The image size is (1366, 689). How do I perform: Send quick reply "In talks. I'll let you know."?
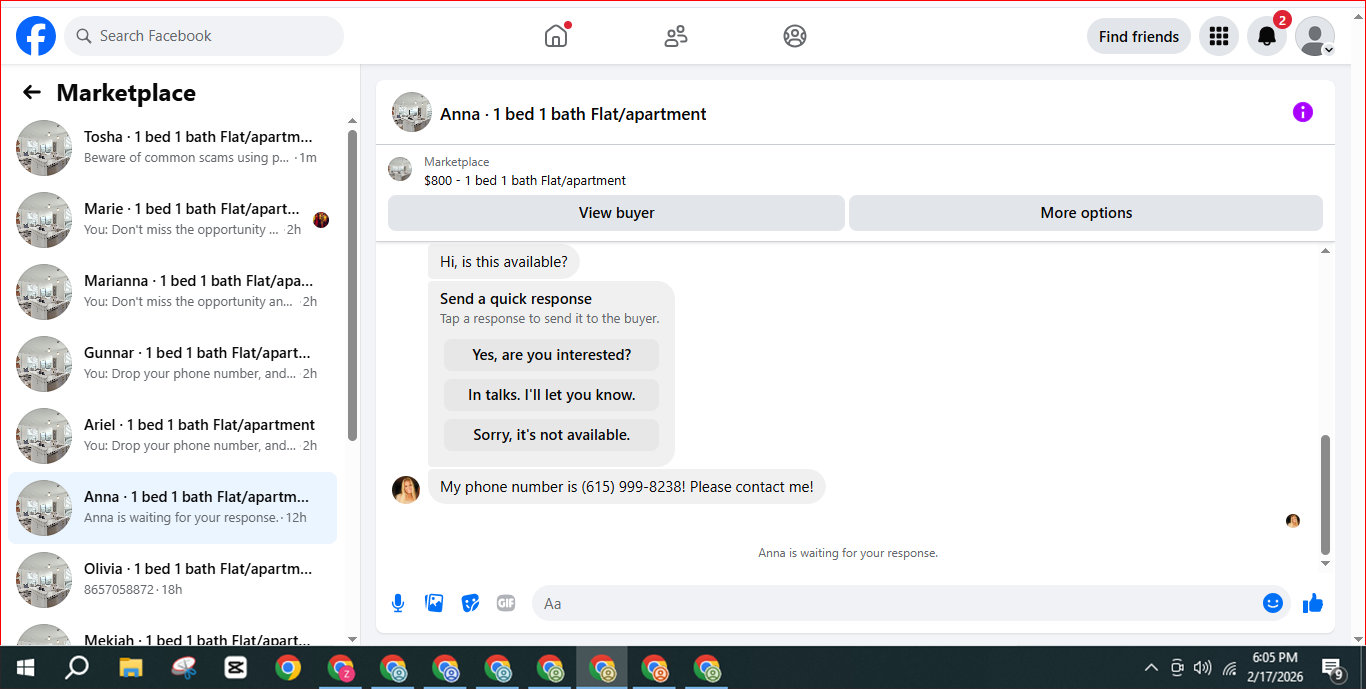[551, 394]
